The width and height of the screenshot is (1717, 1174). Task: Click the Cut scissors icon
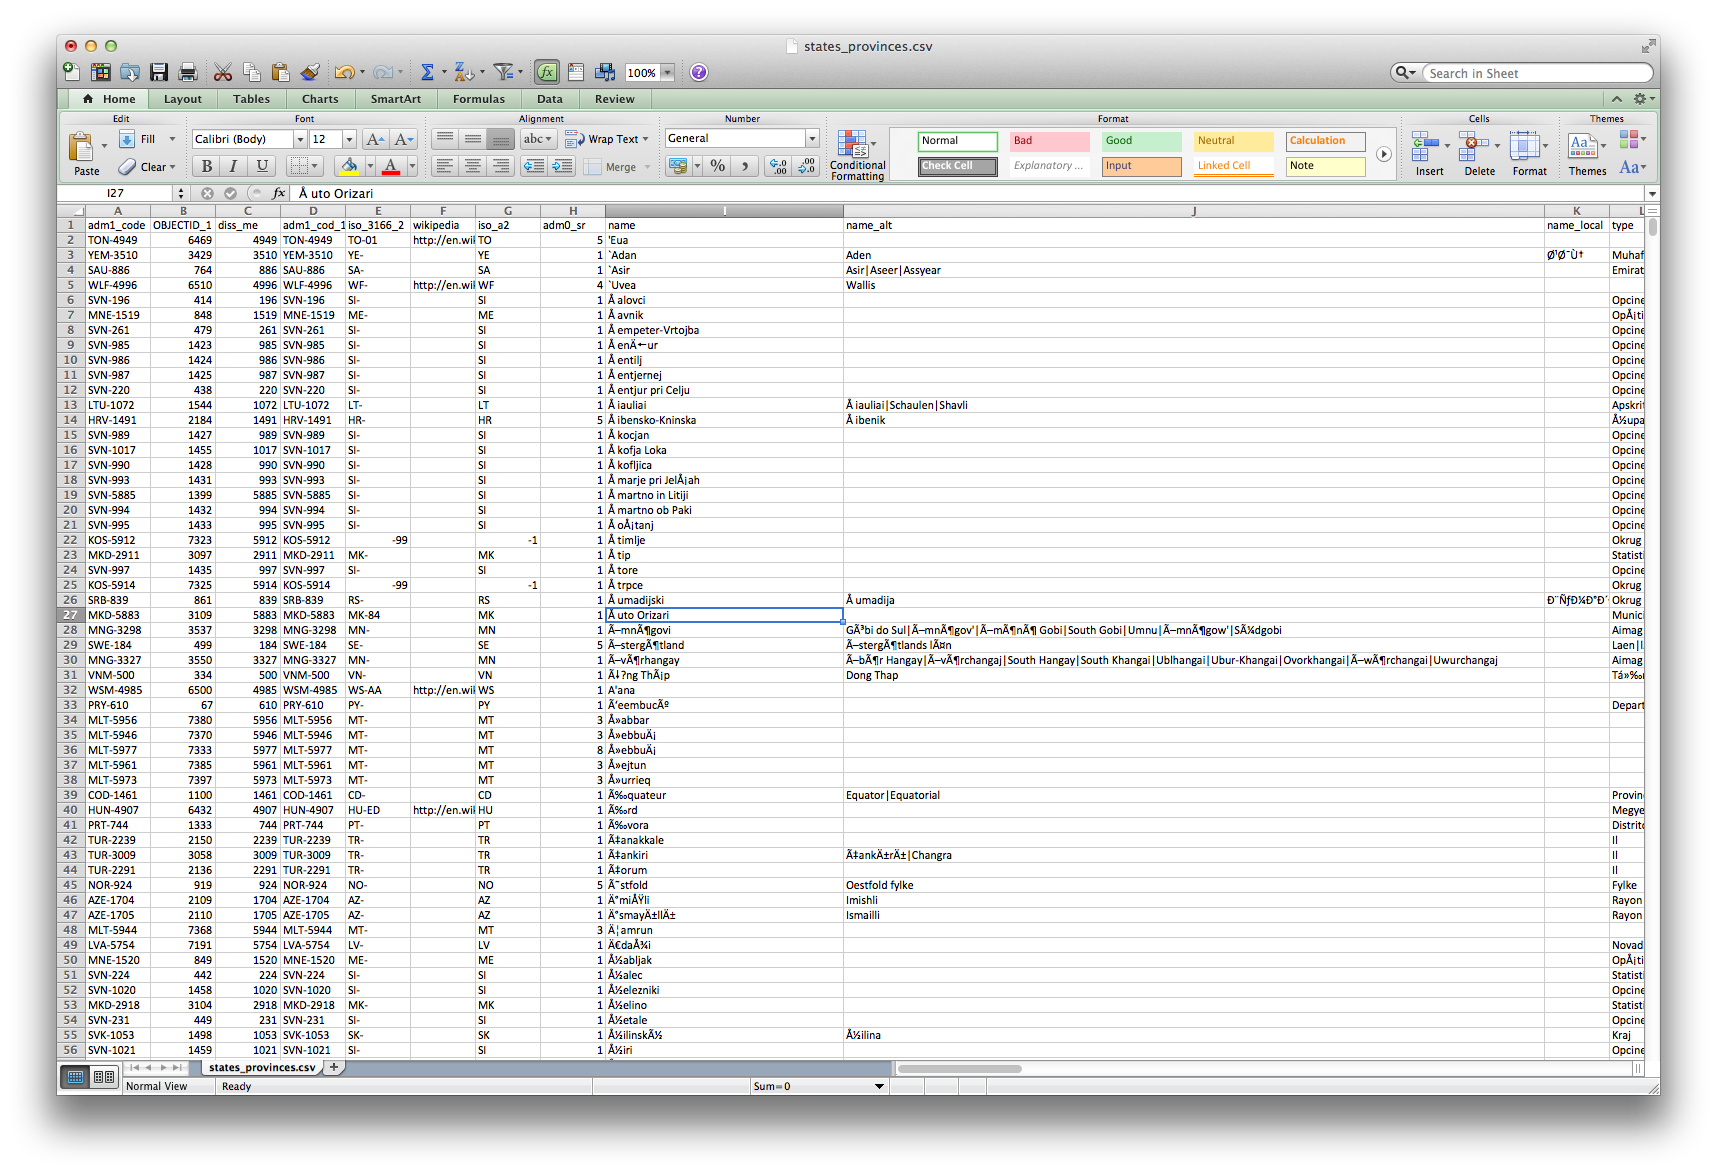[x=223, y=72]
